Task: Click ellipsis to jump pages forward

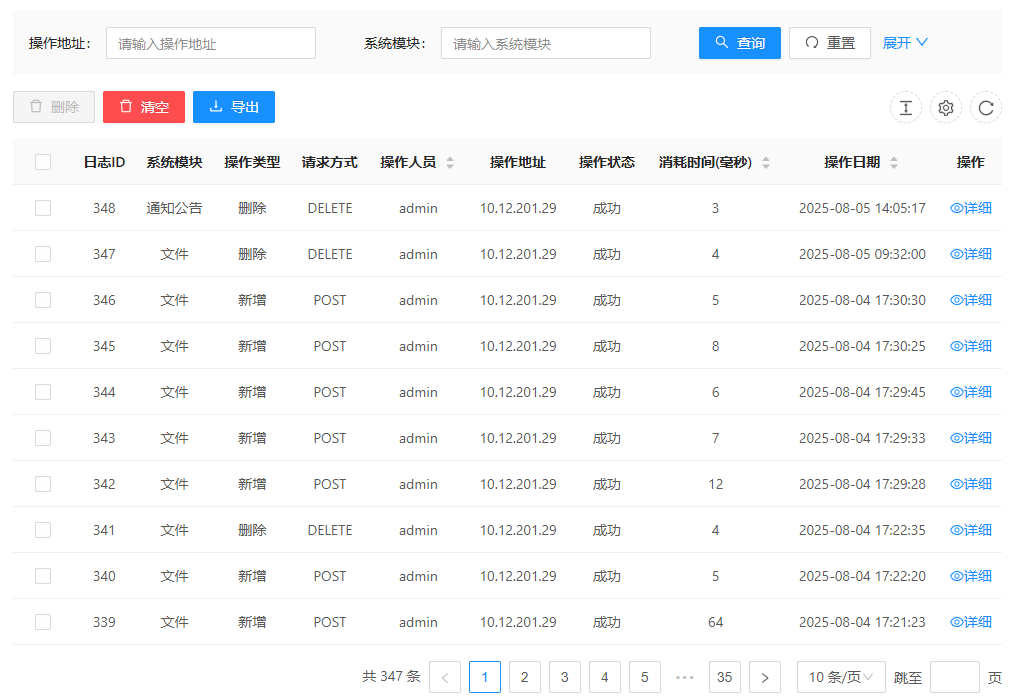Action: click(x=685, y=677)
